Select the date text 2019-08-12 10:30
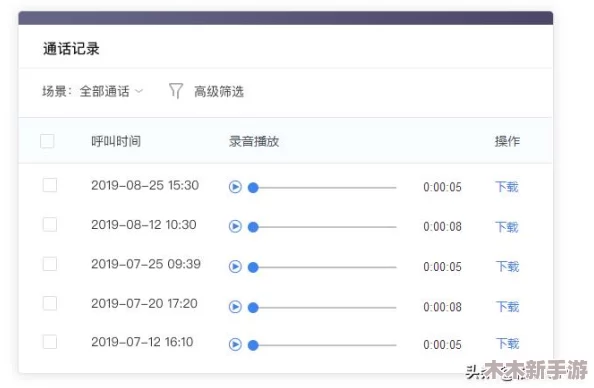This screenshot has height=388, width=594. click(144, 225)
